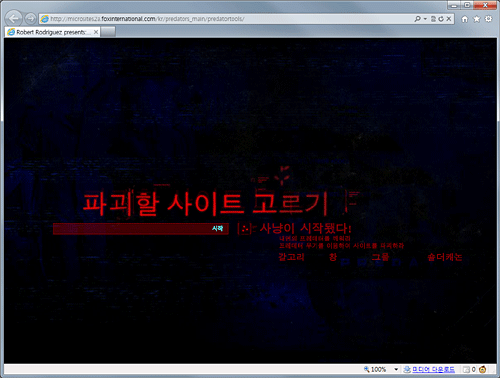Click the zoom magnifier in status bar
The height and width of the screenshot is (378, 500).
pos(366,369)
